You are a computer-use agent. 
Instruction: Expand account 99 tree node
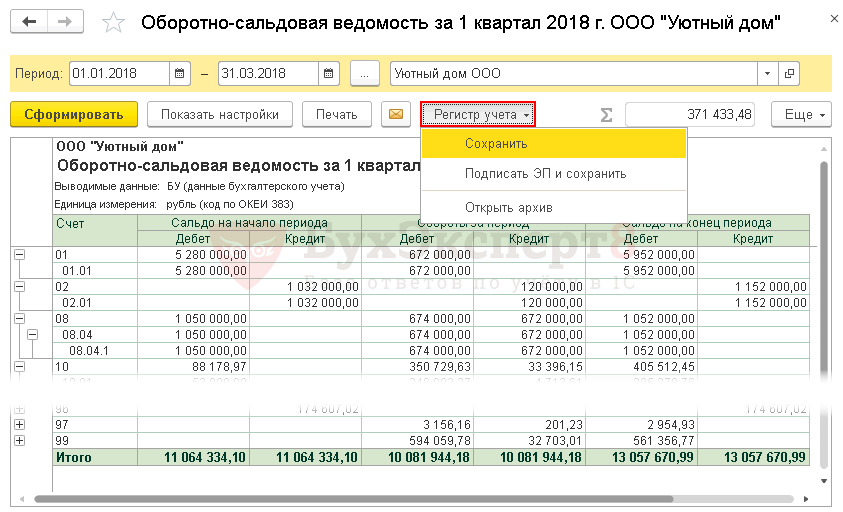(x=19, y=441)
